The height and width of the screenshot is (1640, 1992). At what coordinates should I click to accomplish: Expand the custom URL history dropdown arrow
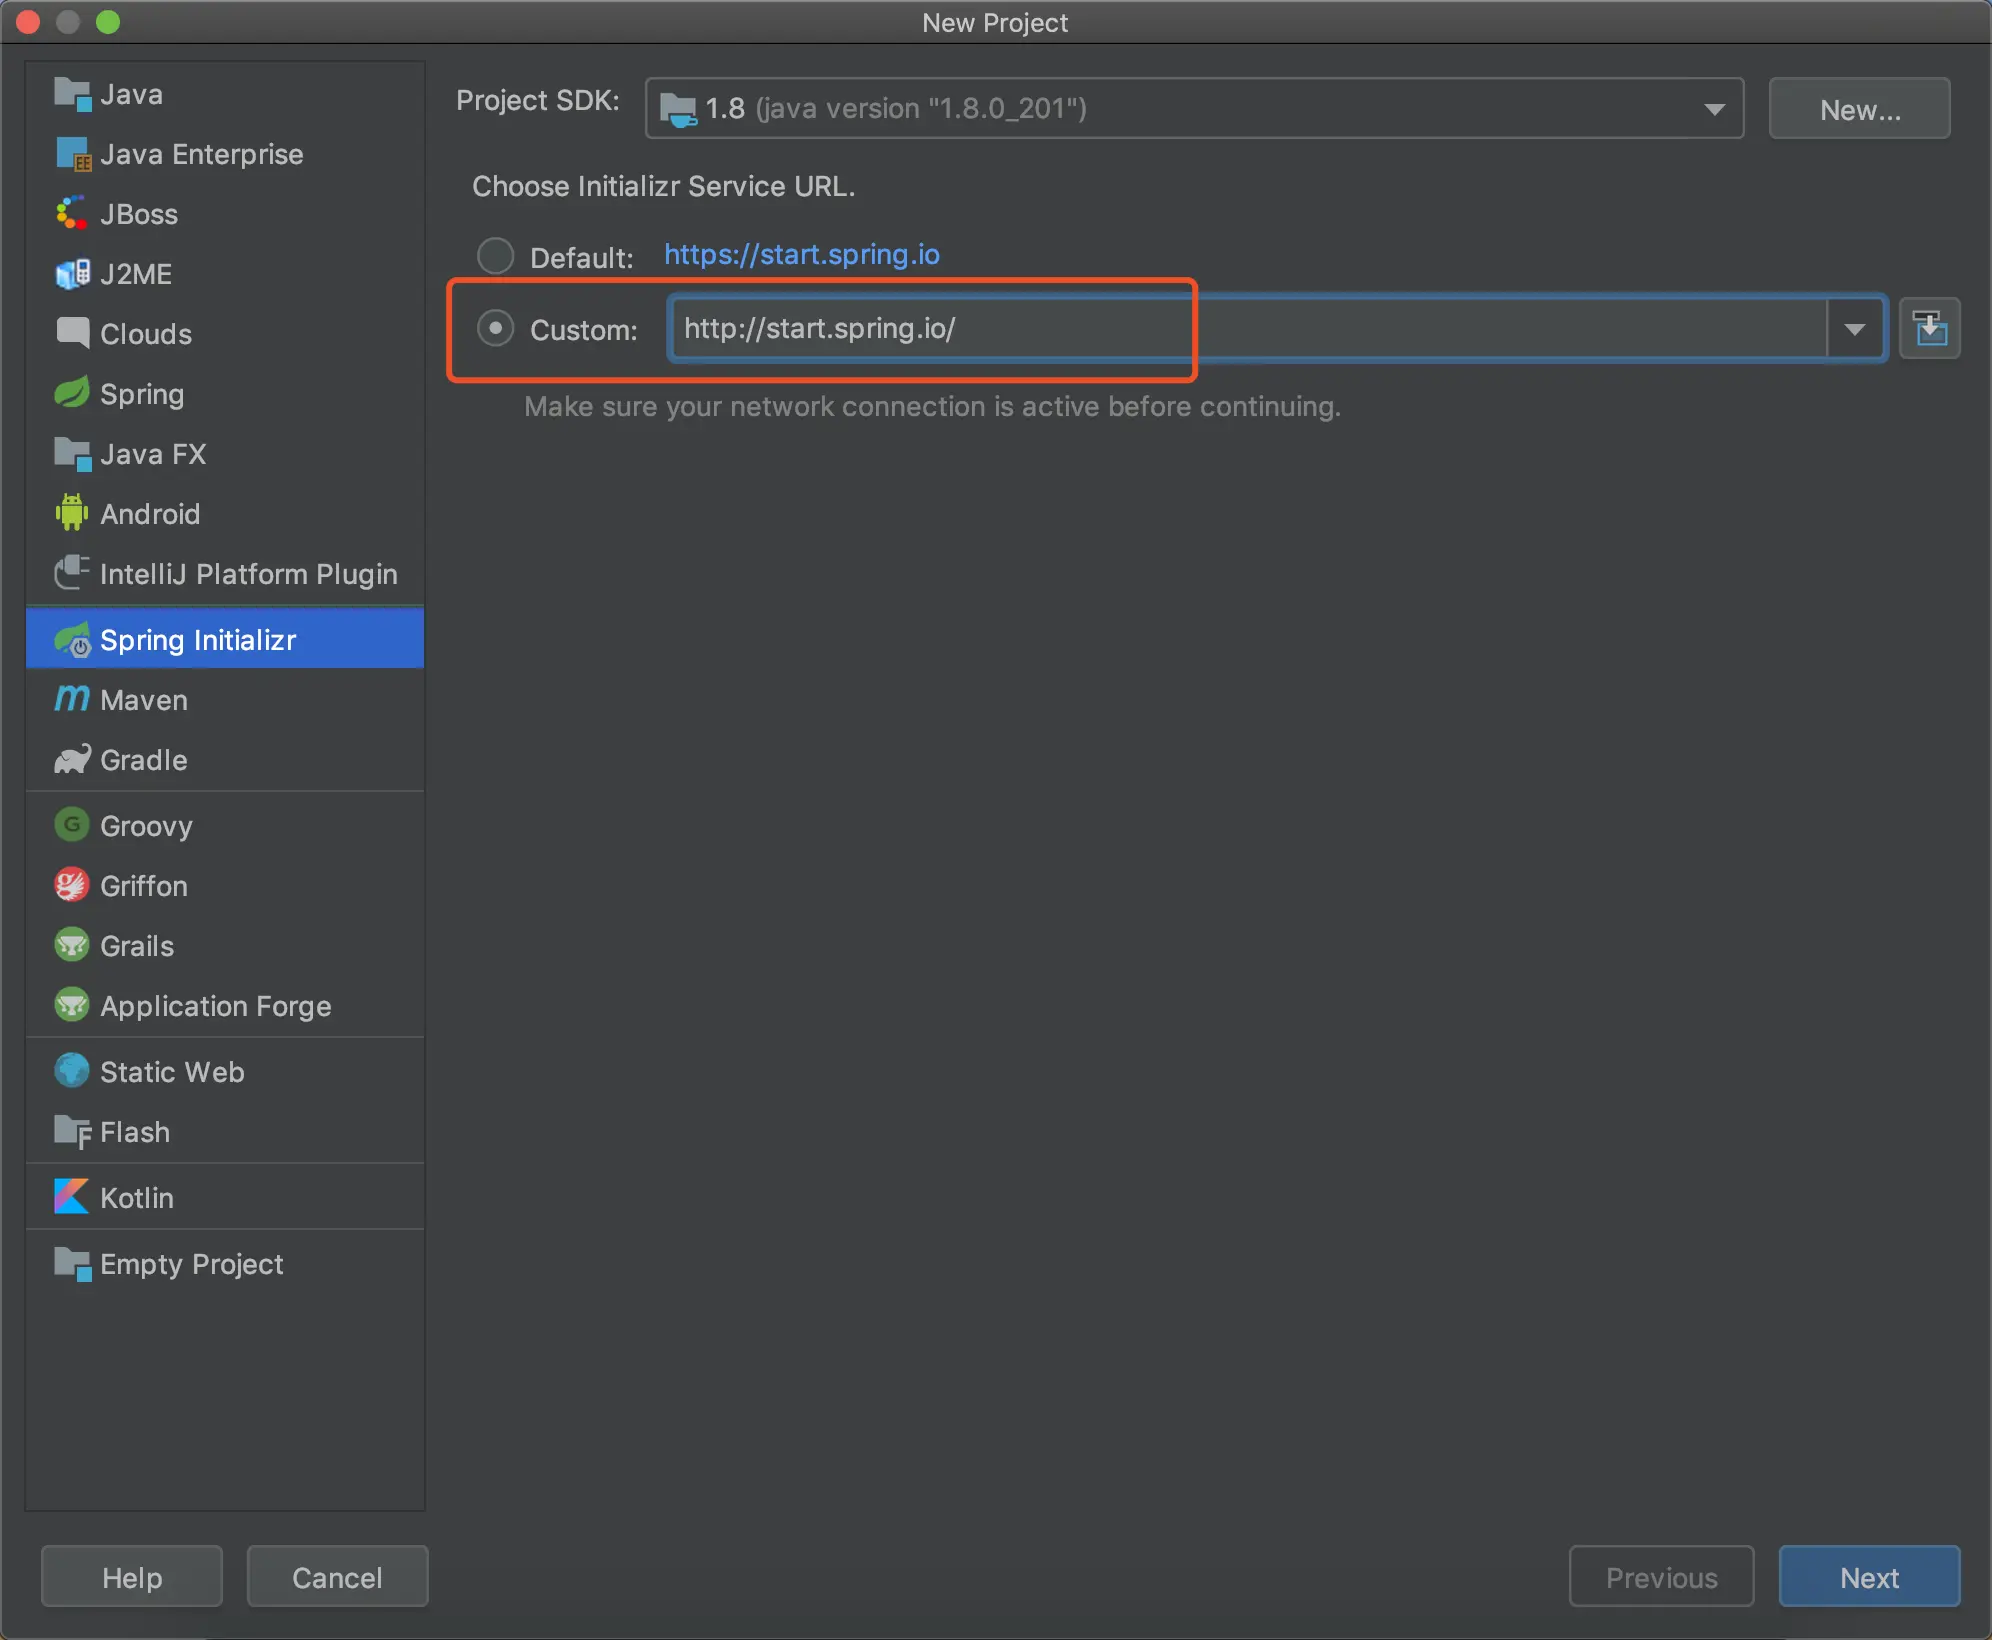pos(1854,329)
